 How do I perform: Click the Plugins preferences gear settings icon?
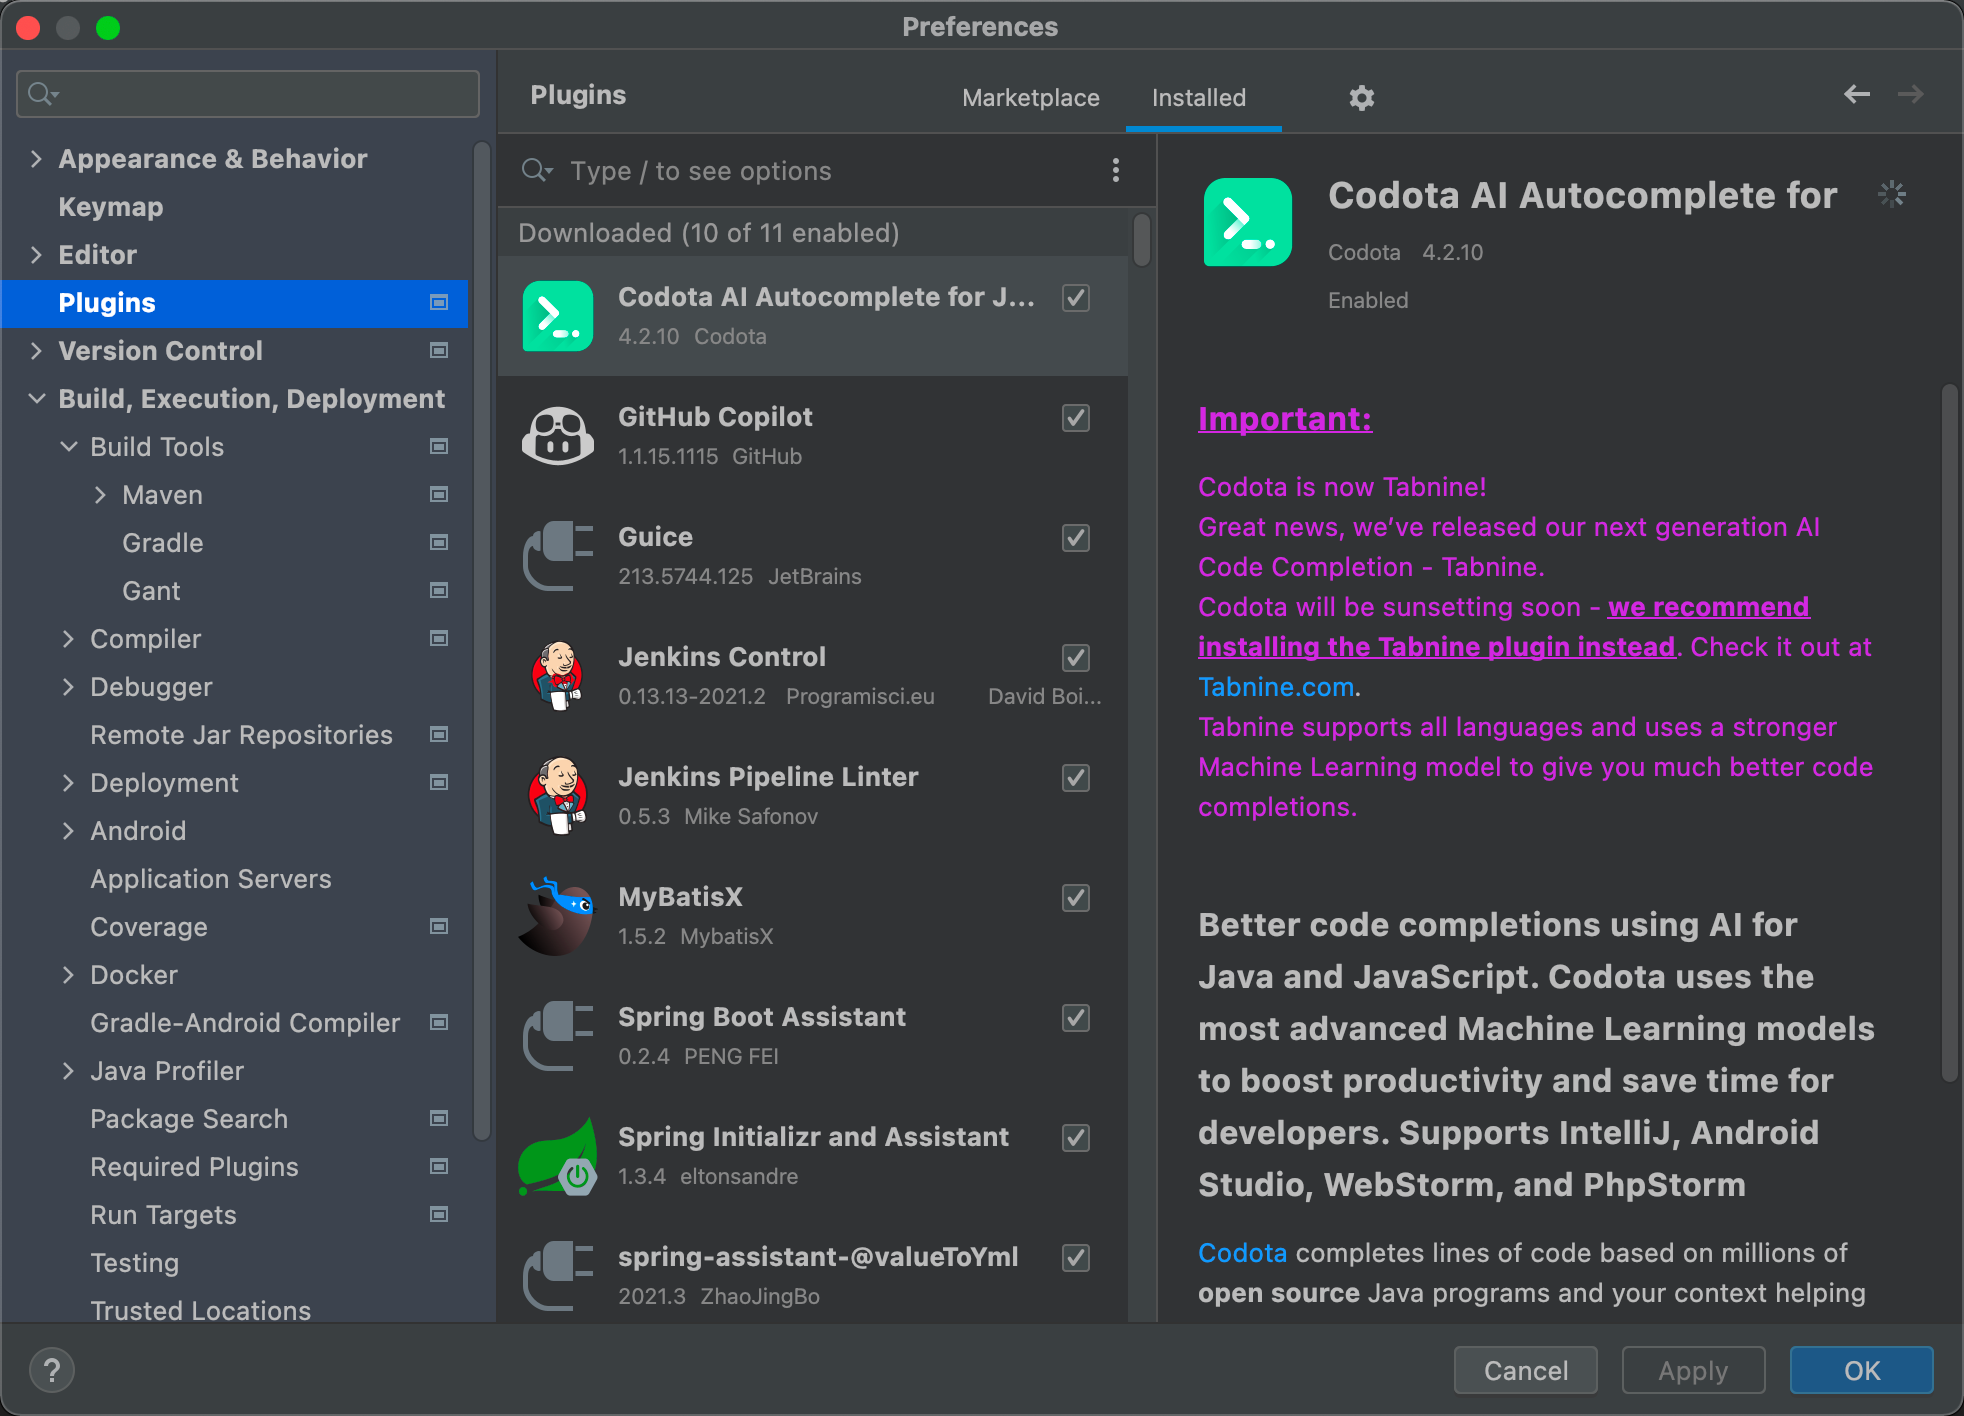tap(1362, 98)
